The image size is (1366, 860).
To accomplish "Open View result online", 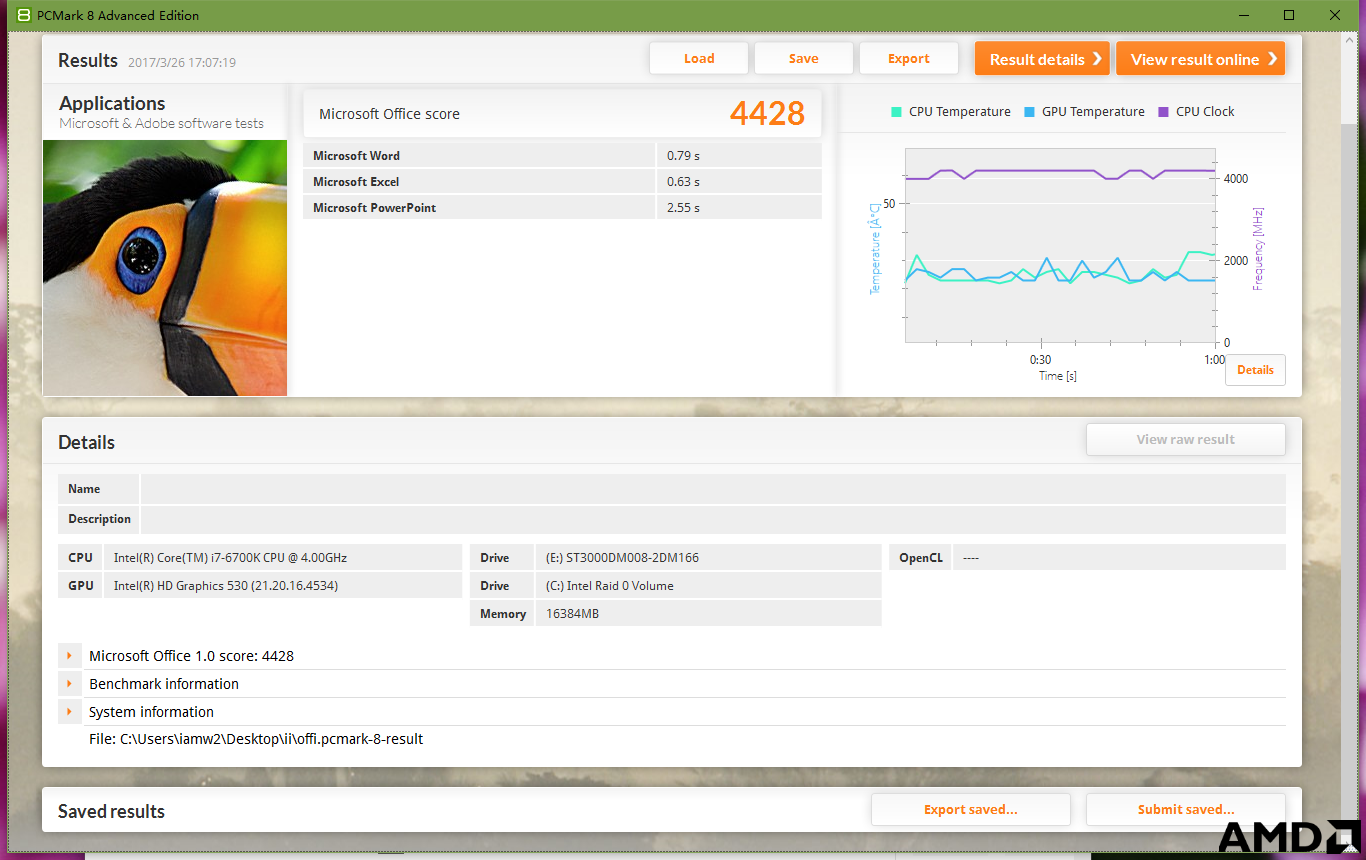I will (x=1200, y=59).
